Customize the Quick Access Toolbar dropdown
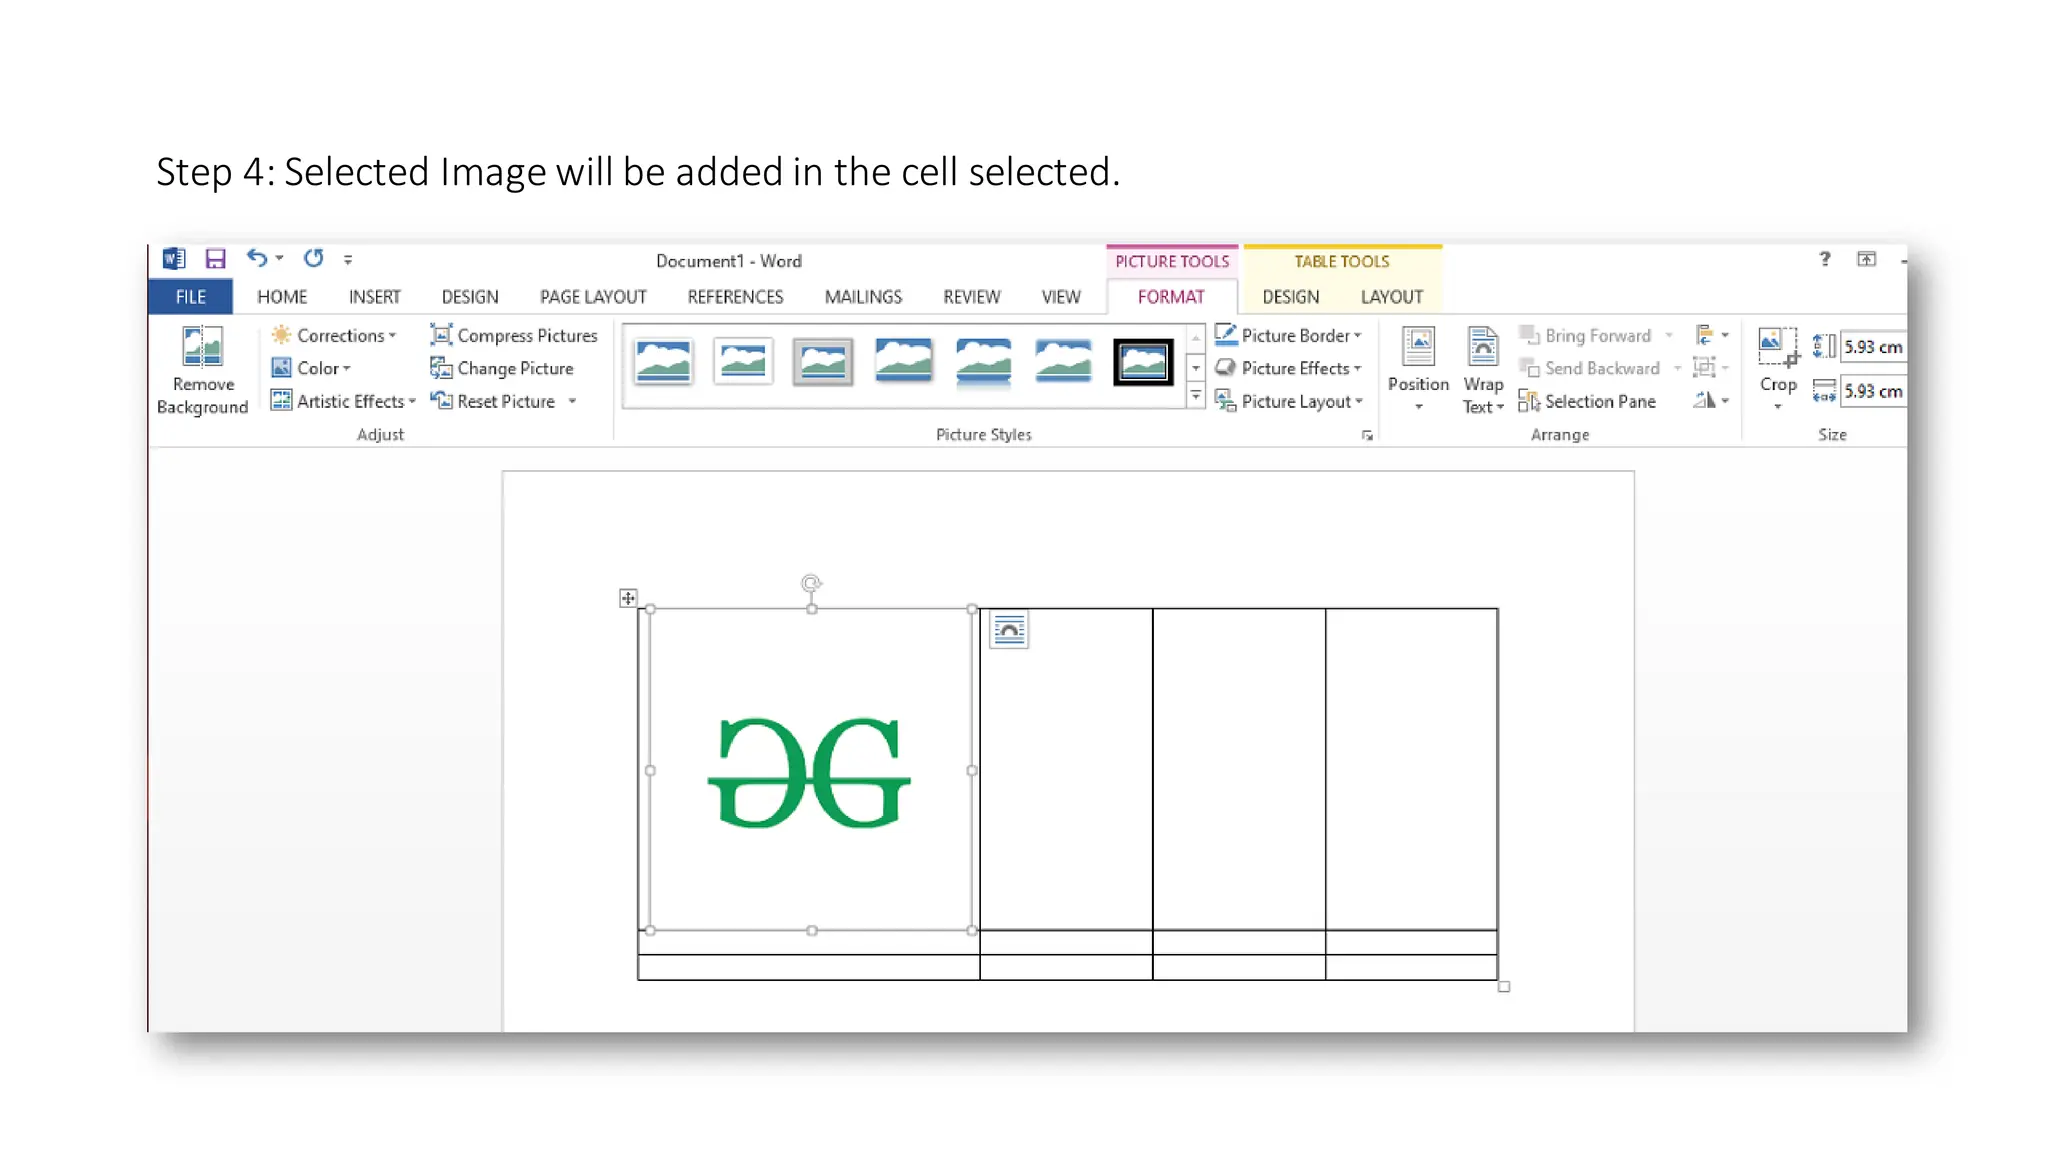The height and width of the screenshot is (1152, 2048). pyautogui.click(x=348, y=260)
